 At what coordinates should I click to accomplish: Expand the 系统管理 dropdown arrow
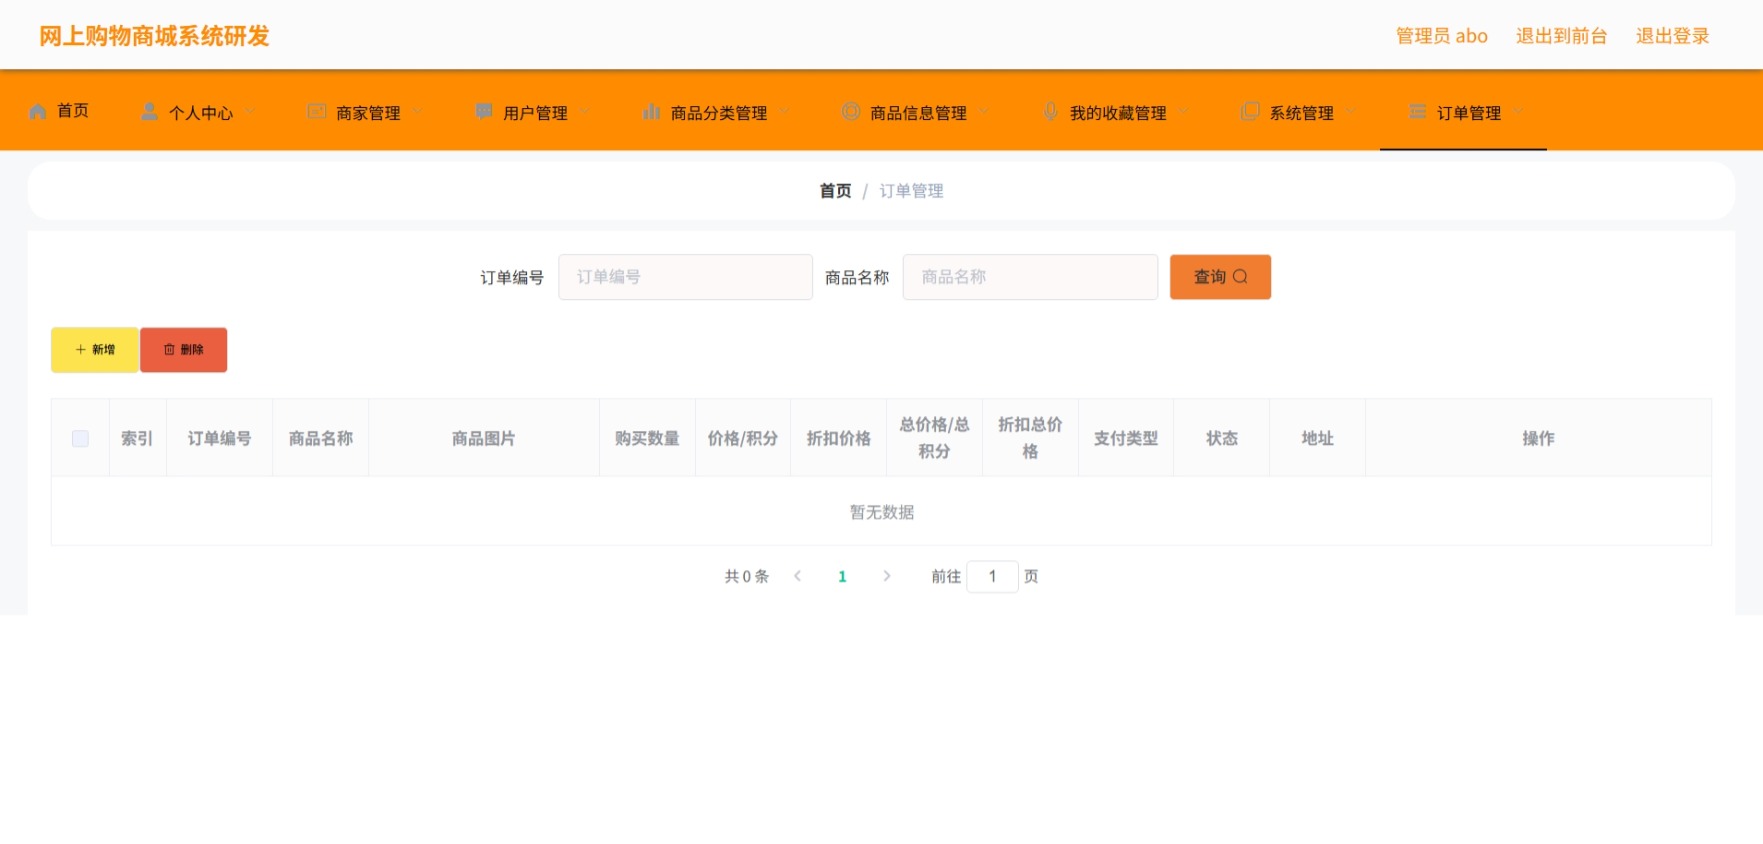(x=1351, y=111)
